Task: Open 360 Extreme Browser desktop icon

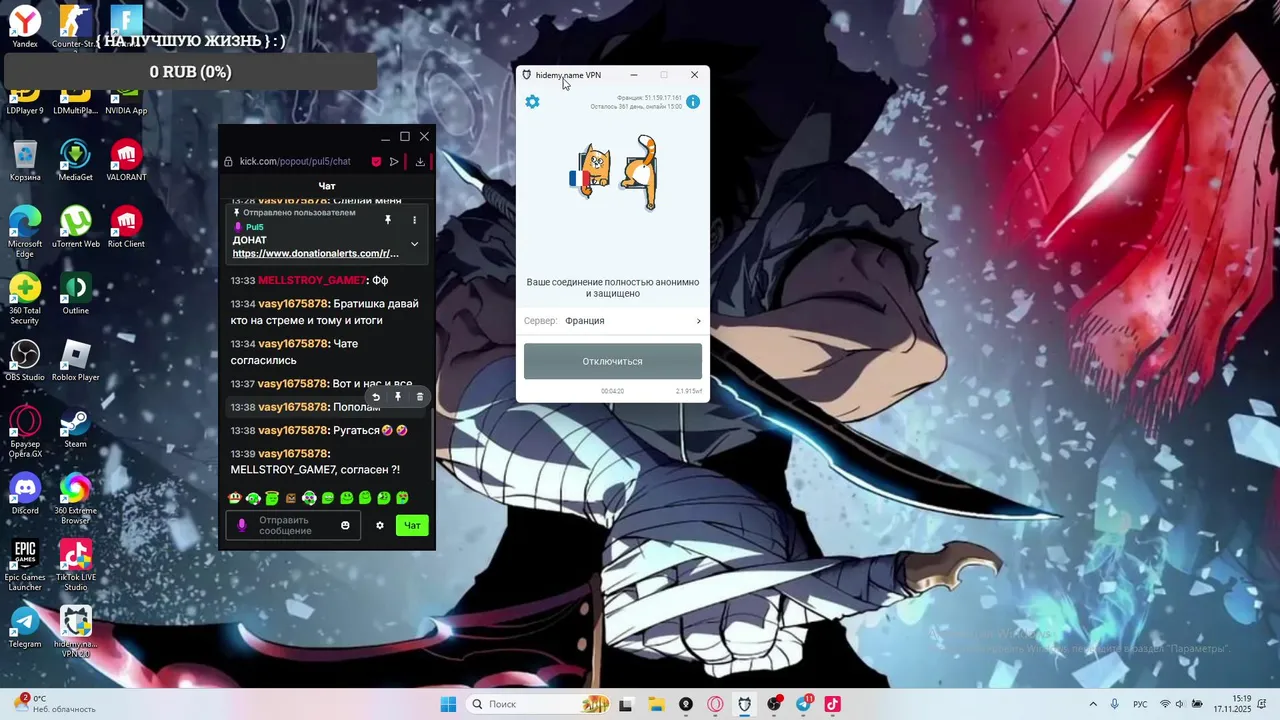Action: point(76,499)
